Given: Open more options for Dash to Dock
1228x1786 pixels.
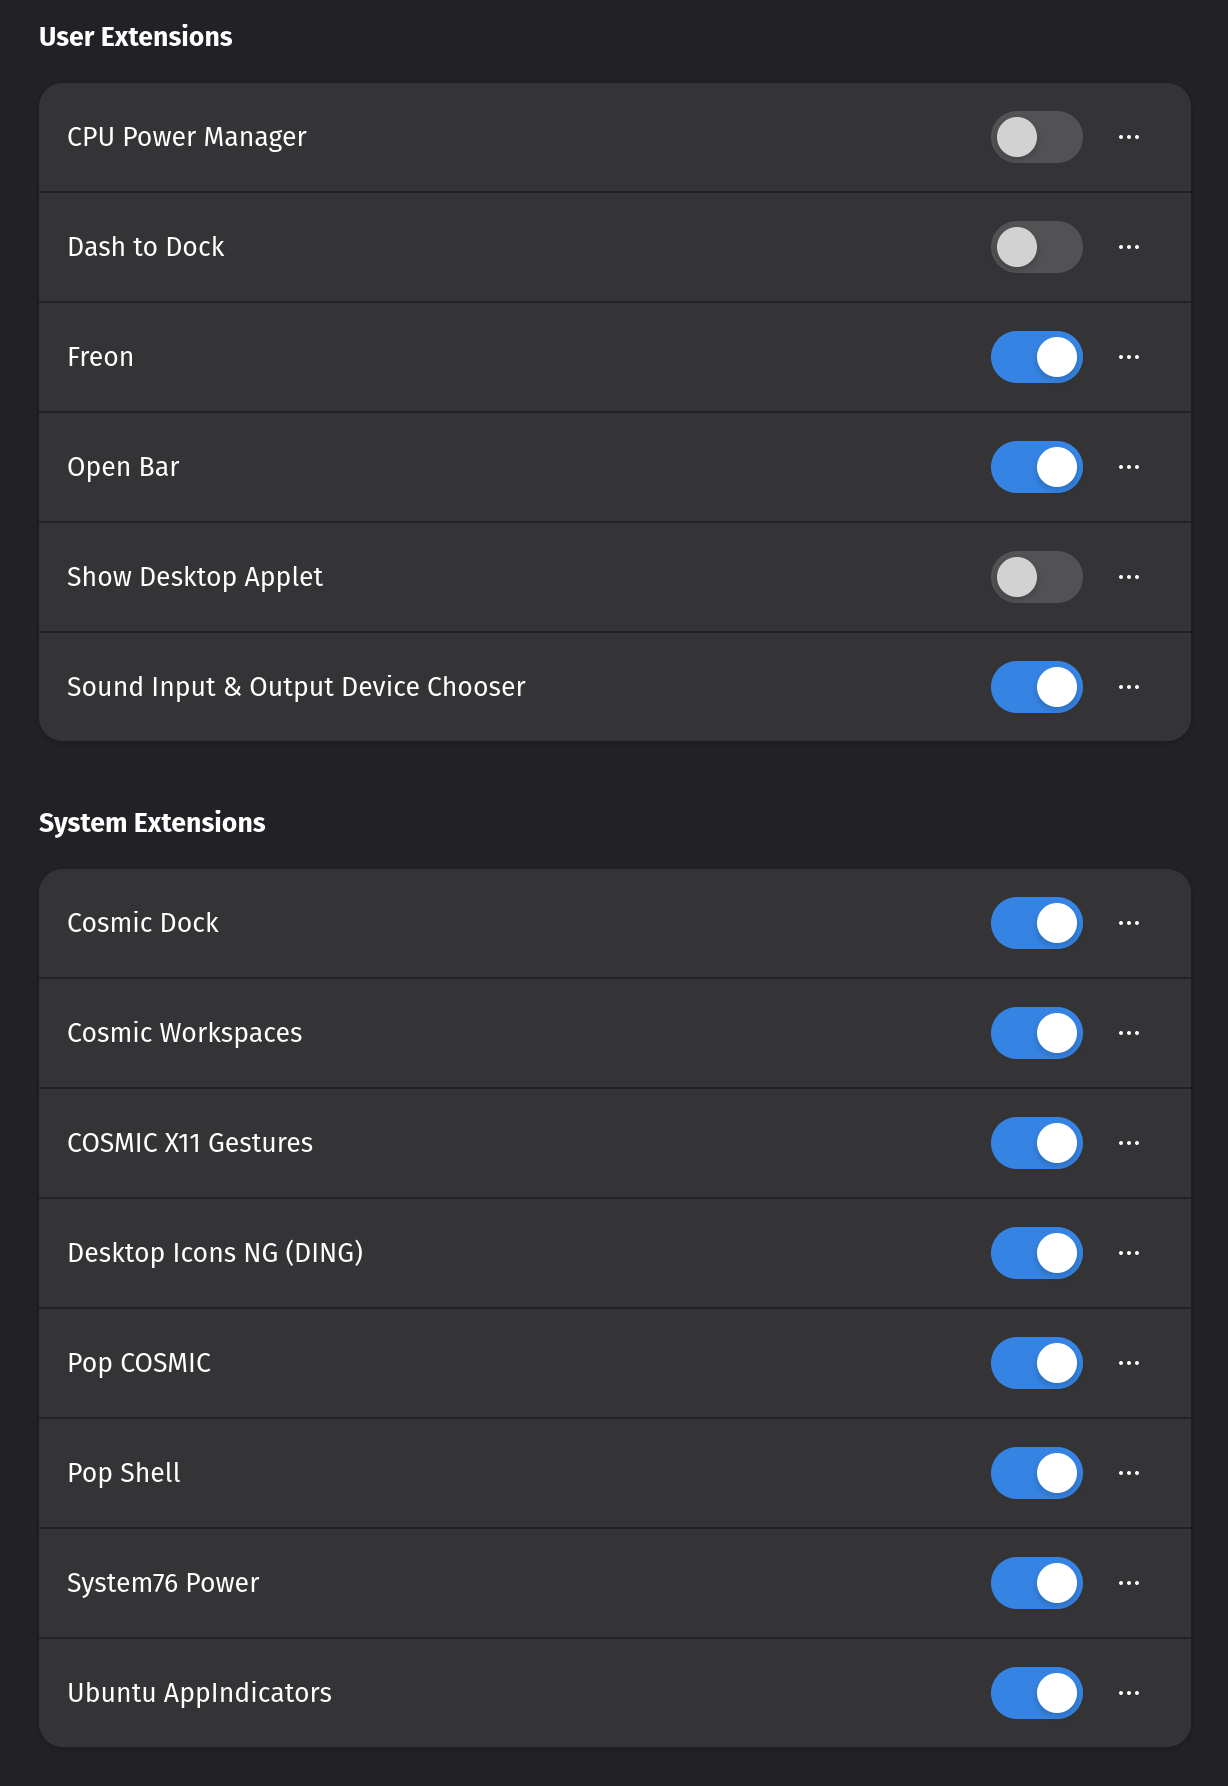Looking at the screenshot, I should 1129,247.
